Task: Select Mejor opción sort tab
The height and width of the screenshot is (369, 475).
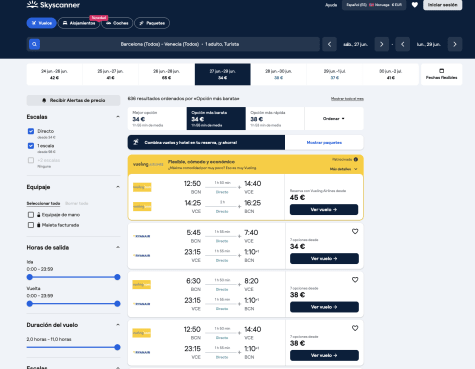Action: [157, 119]
